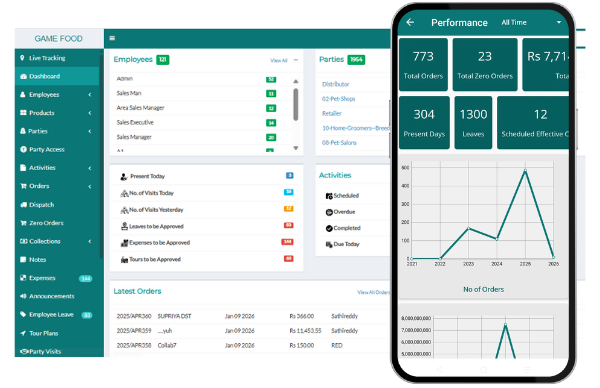The height and width of the screenshot is (388, 600).
Task: Click the Notes sidebar icon
Action: pos(23,259)
